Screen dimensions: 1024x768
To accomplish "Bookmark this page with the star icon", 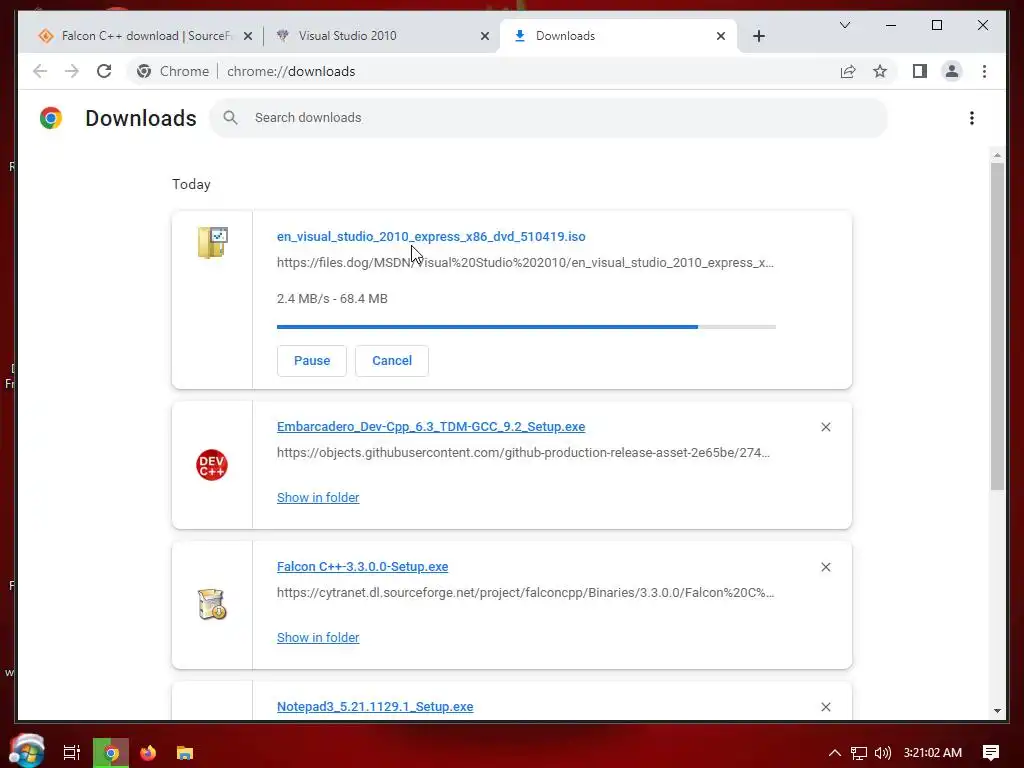I will [x=880, y=71].
